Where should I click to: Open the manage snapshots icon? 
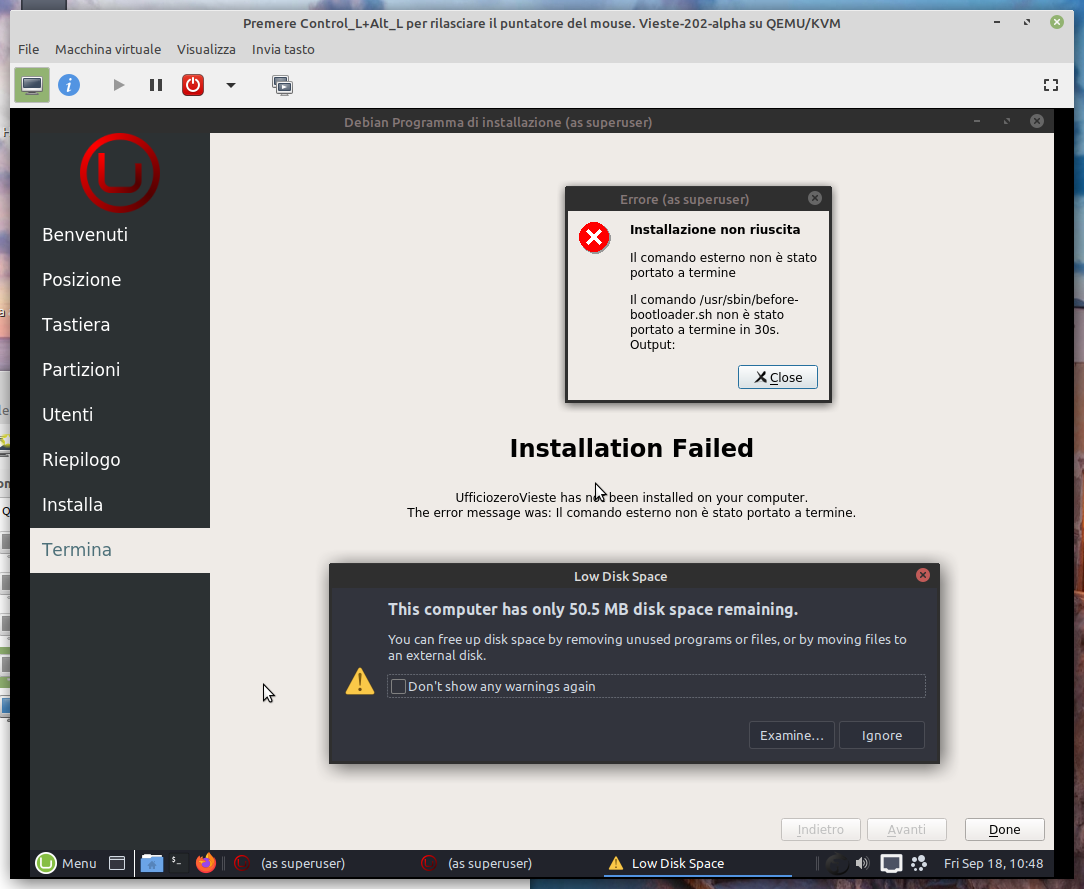[282, 85]
